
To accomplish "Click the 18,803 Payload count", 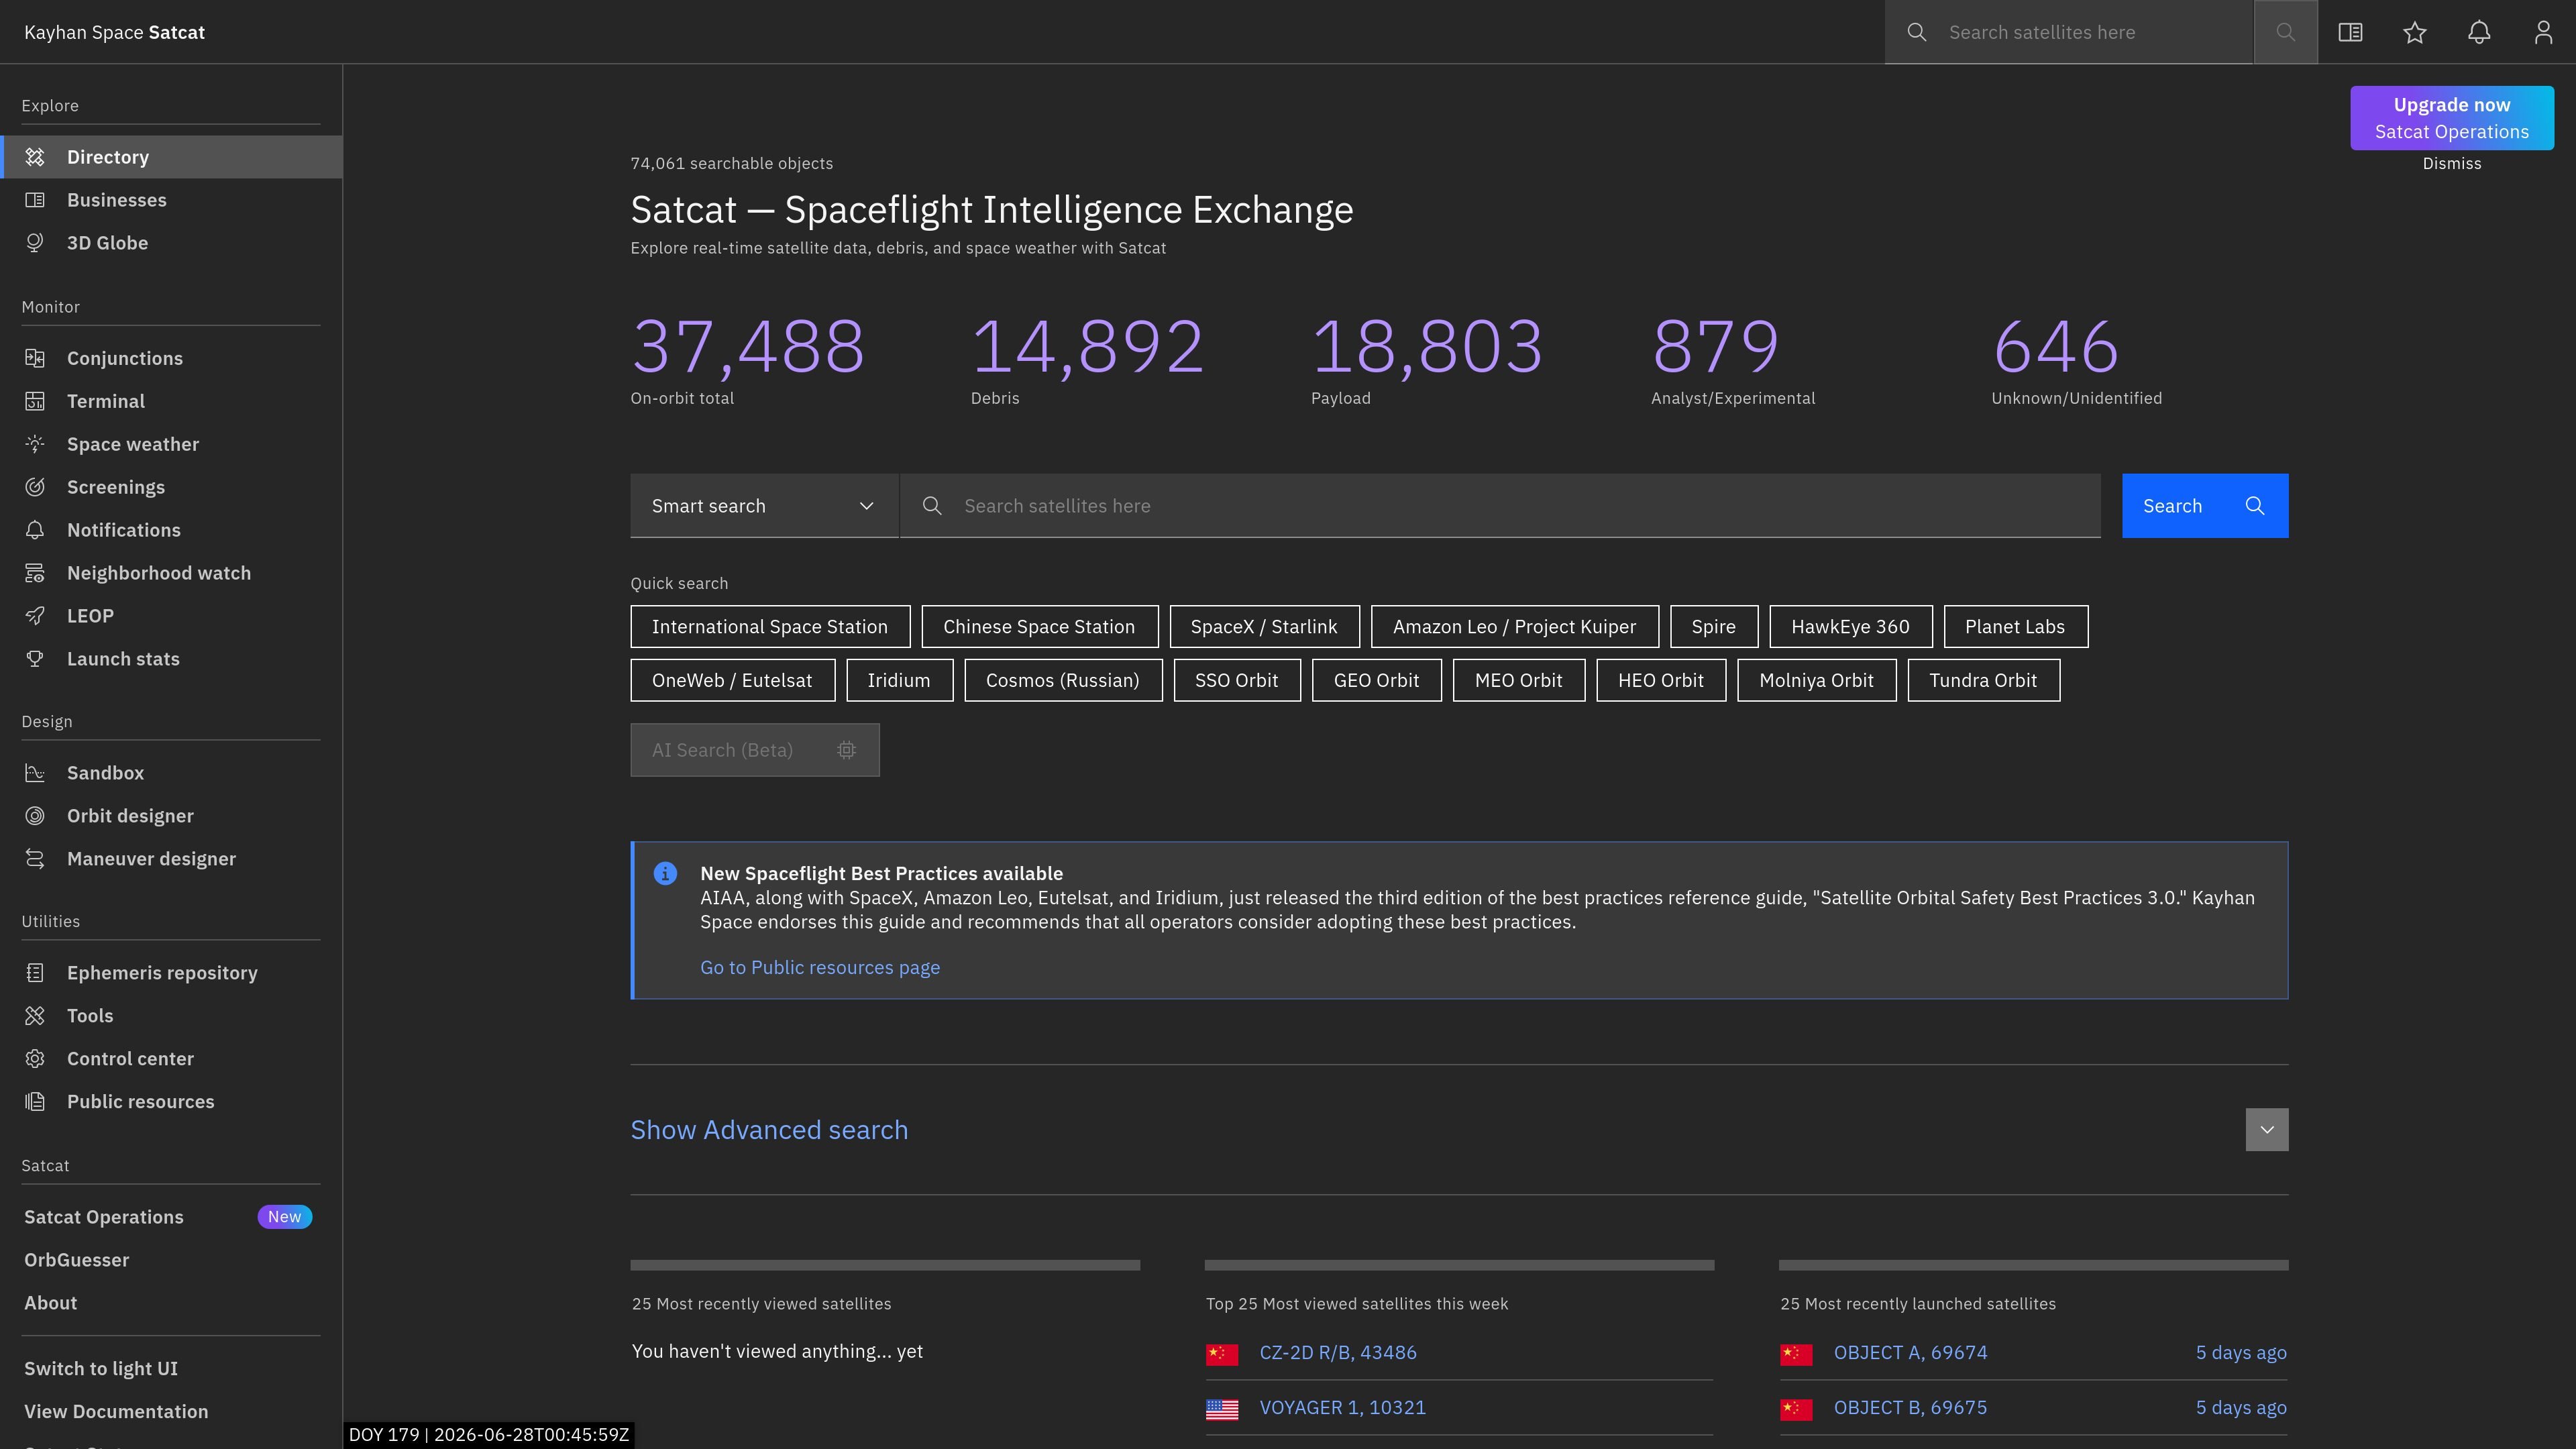I will [x=1427, y=347].
